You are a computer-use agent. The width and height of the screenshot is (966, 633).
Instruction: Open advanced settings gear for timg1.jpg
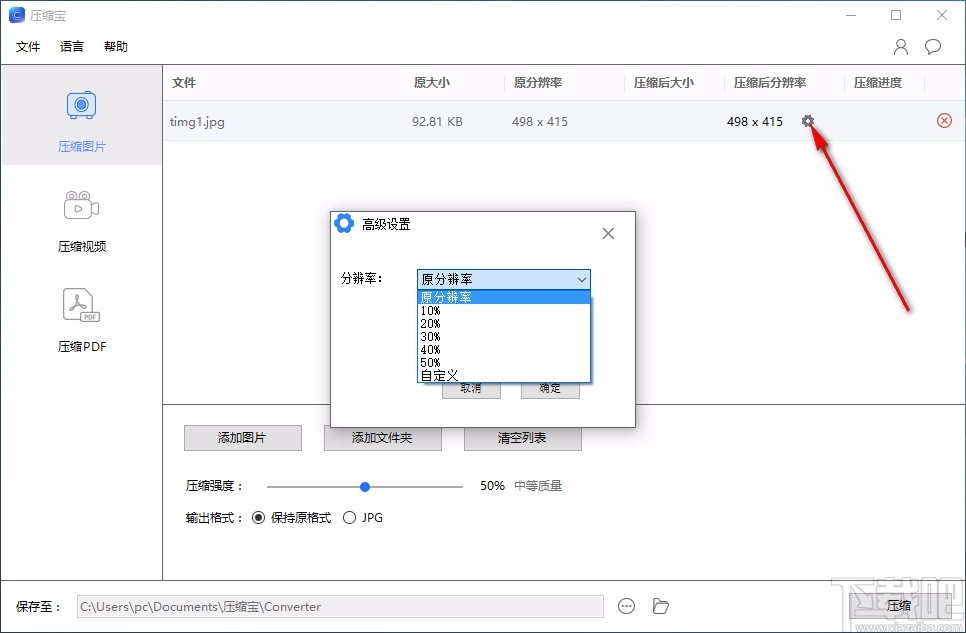tap(808, 120)
